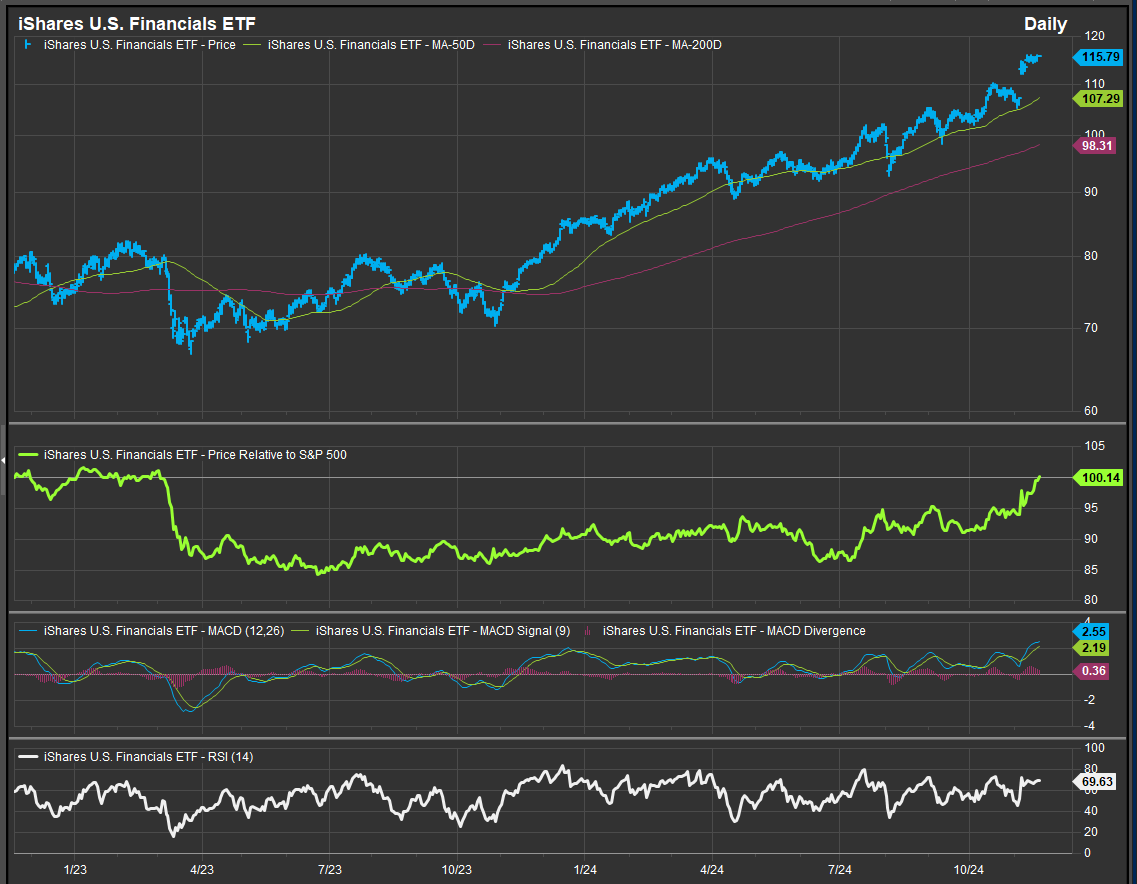Click the 100.14 relative price value tag
This screenshot has width=1137, height=884.
tap(1099, 478)
